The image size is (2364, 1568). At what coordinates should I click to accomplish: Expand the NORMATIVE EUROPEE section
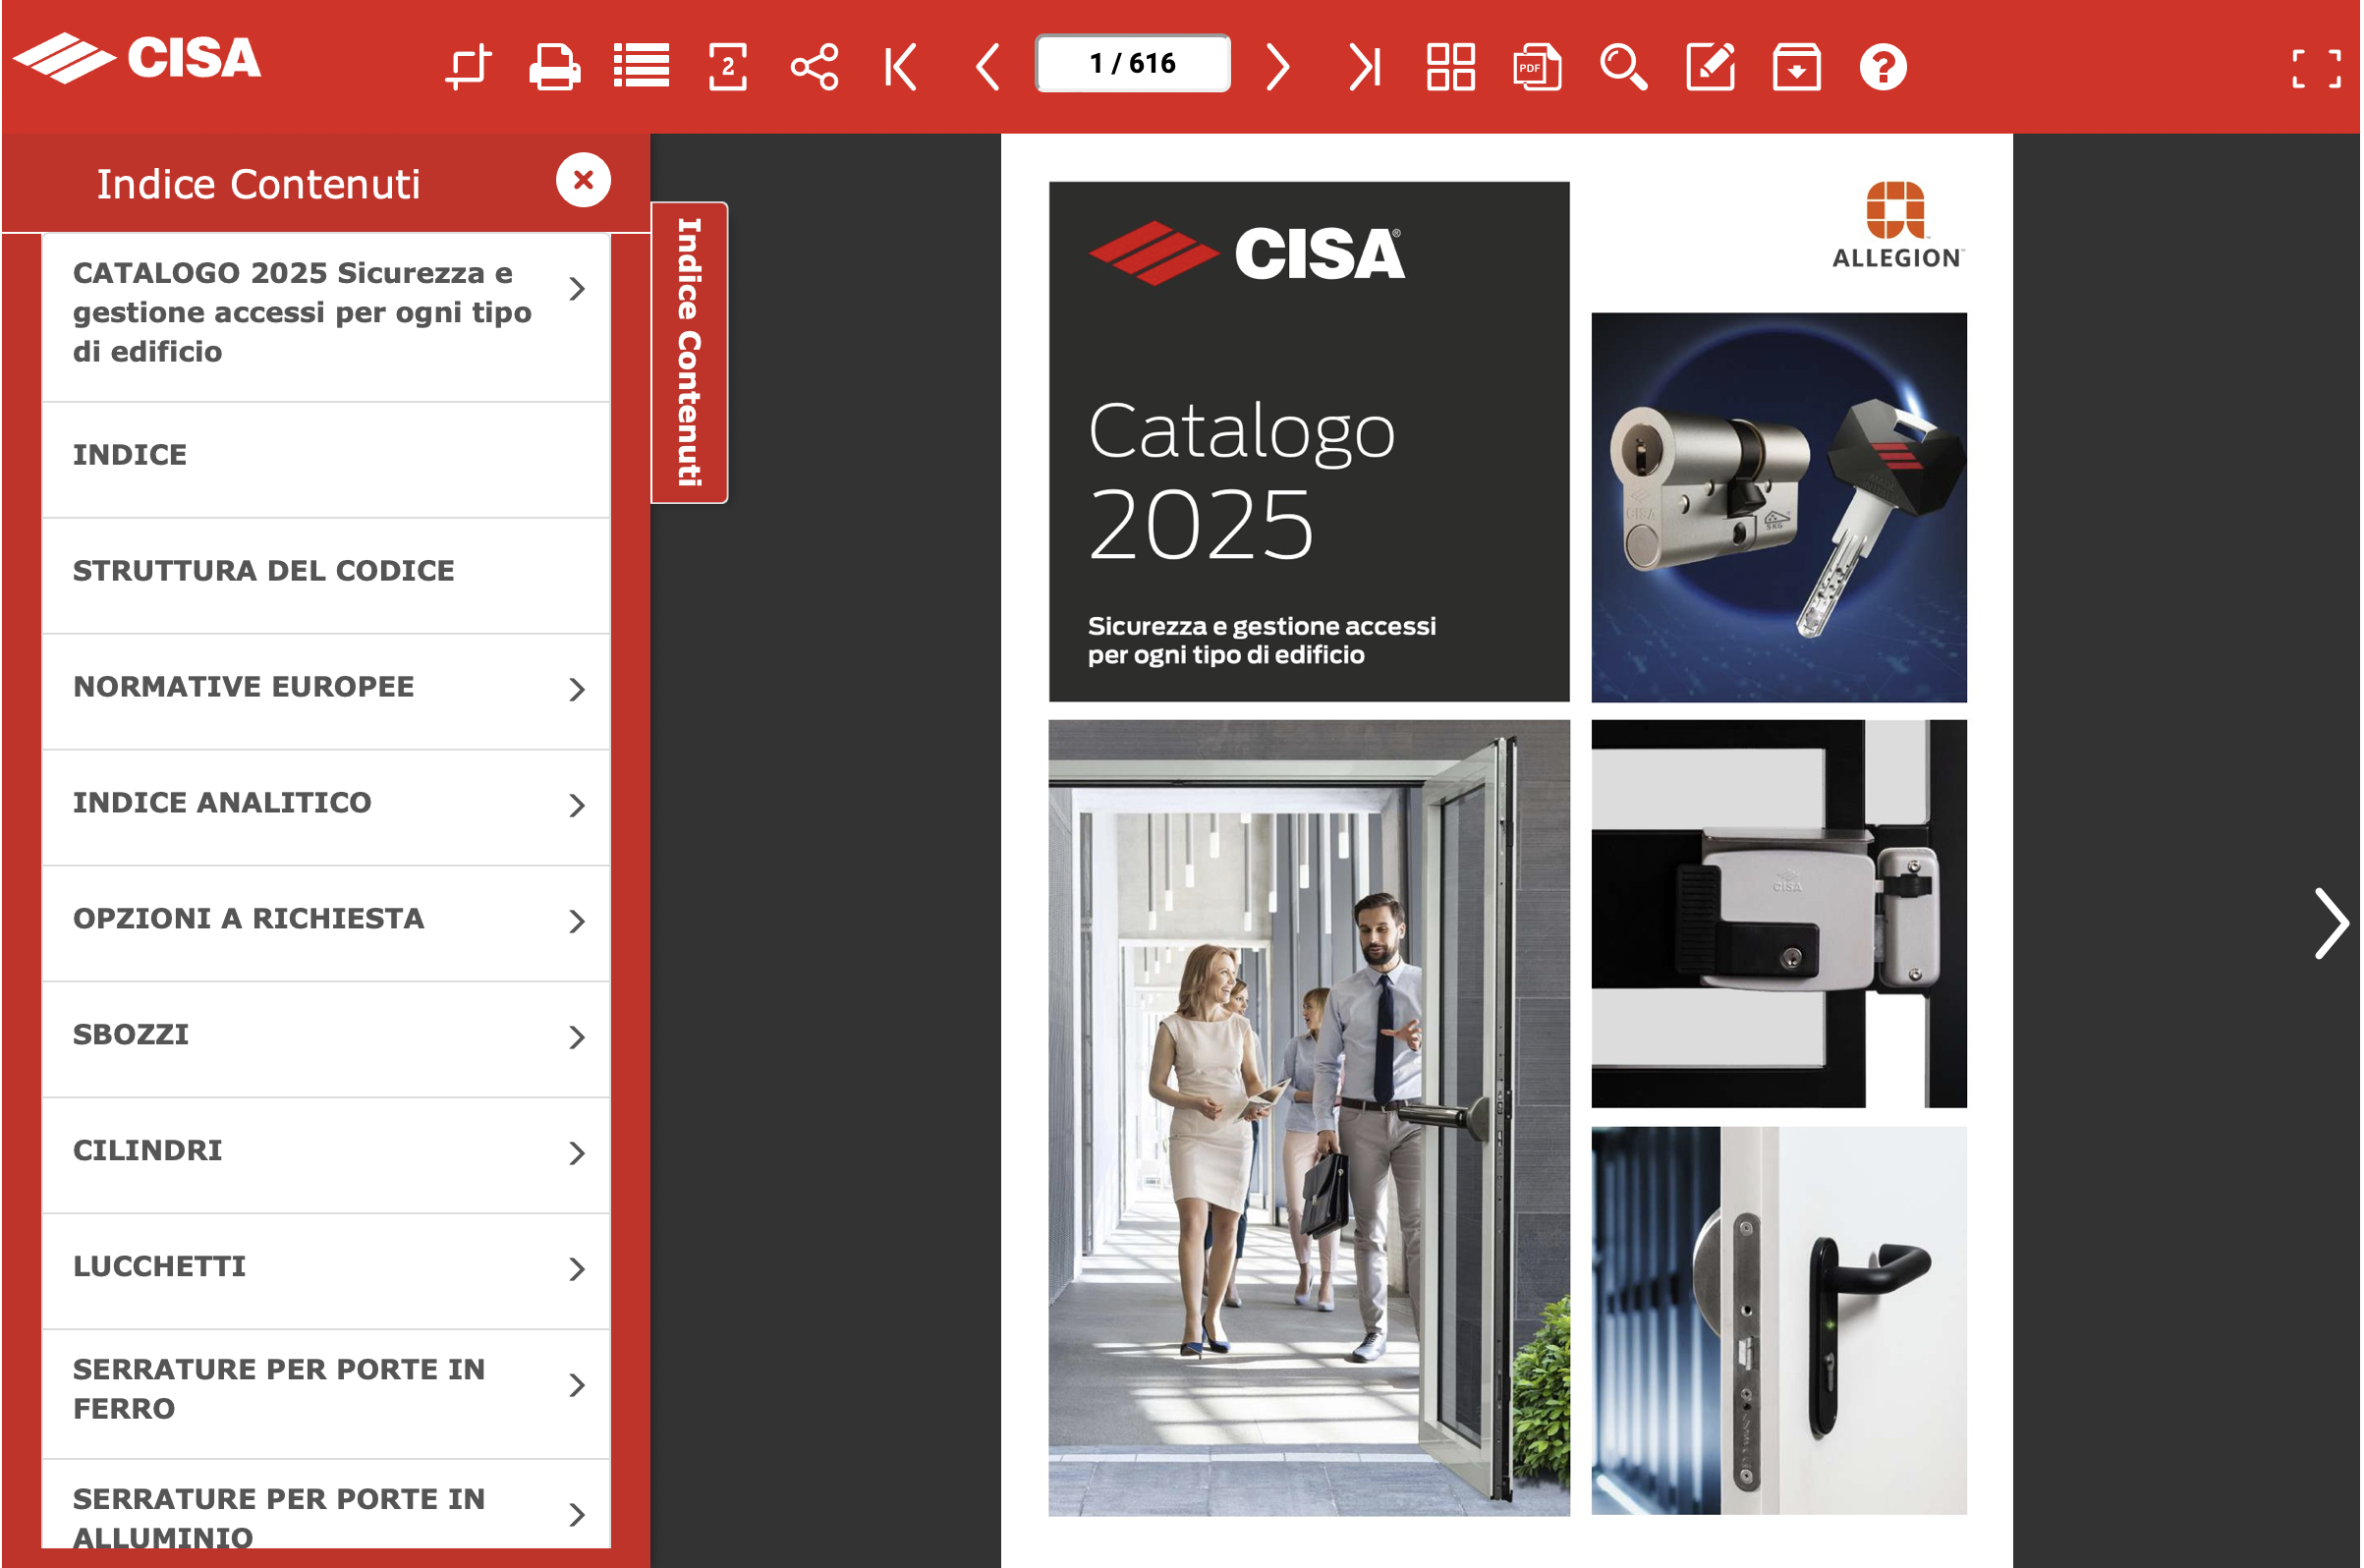point(576,689)
